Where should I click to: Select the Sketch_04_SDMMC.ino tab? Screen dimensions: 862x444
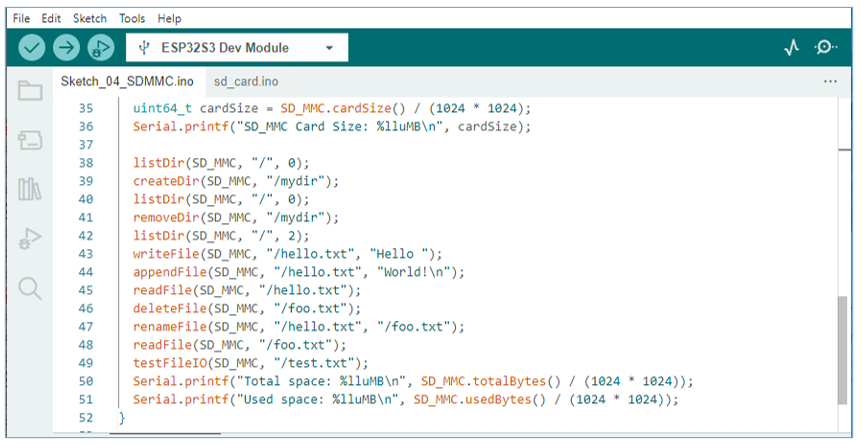[x=127, y=82]
